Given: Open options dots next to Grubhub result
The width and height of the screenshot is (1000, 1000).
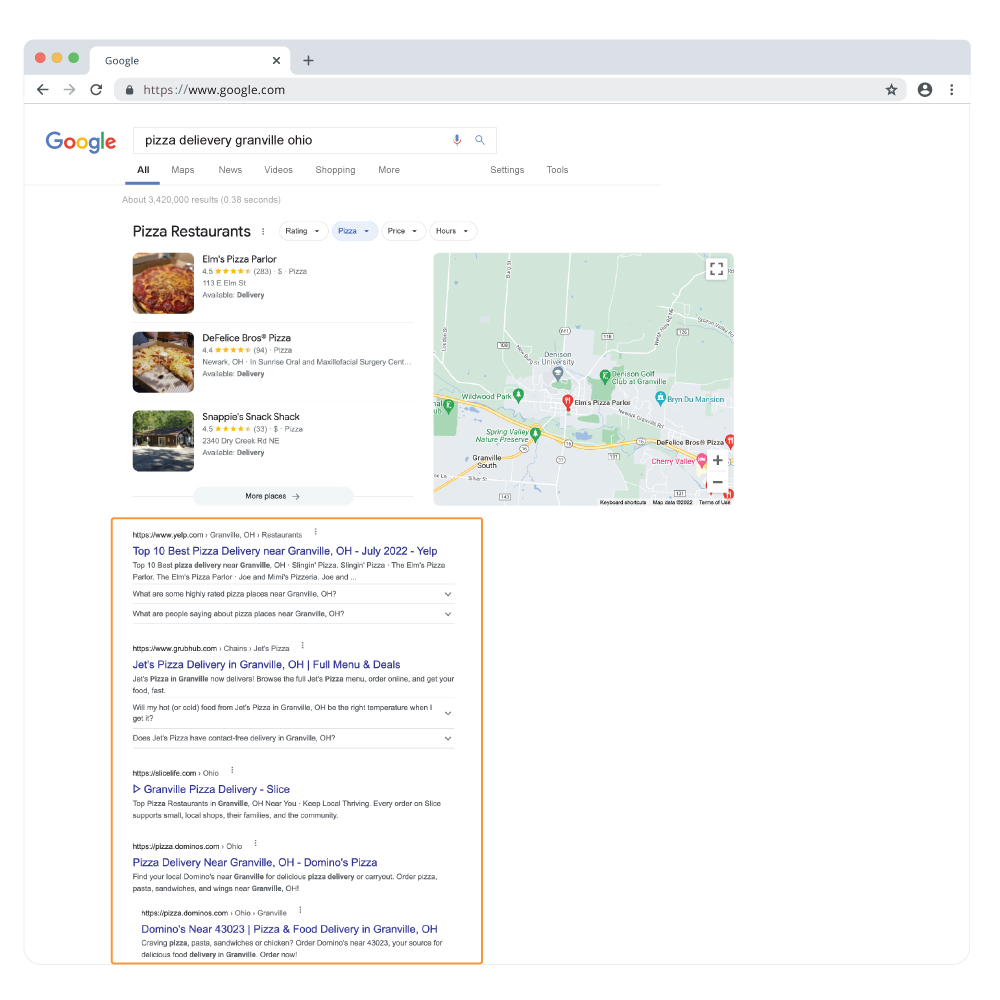Looking at the screenshot, I should [302, 645].
